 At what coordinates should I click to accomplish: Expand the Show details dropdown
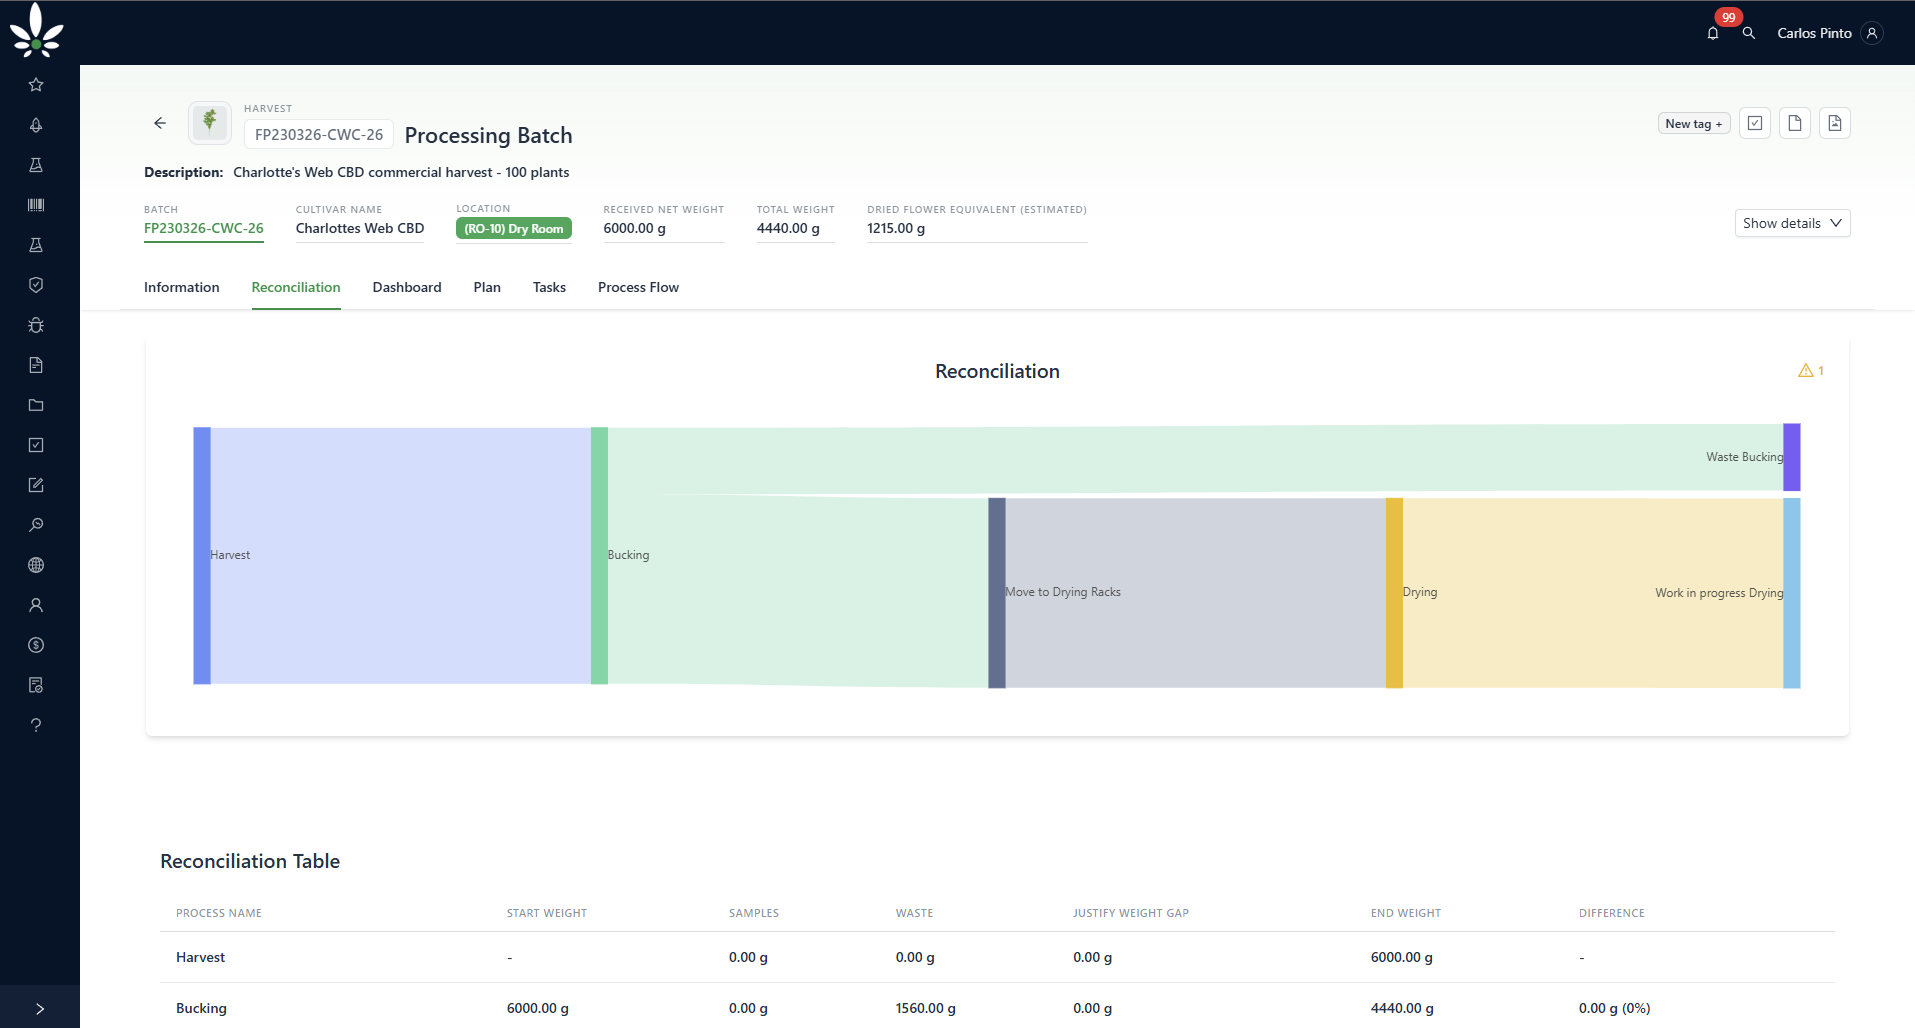[x=1792, y=223]
